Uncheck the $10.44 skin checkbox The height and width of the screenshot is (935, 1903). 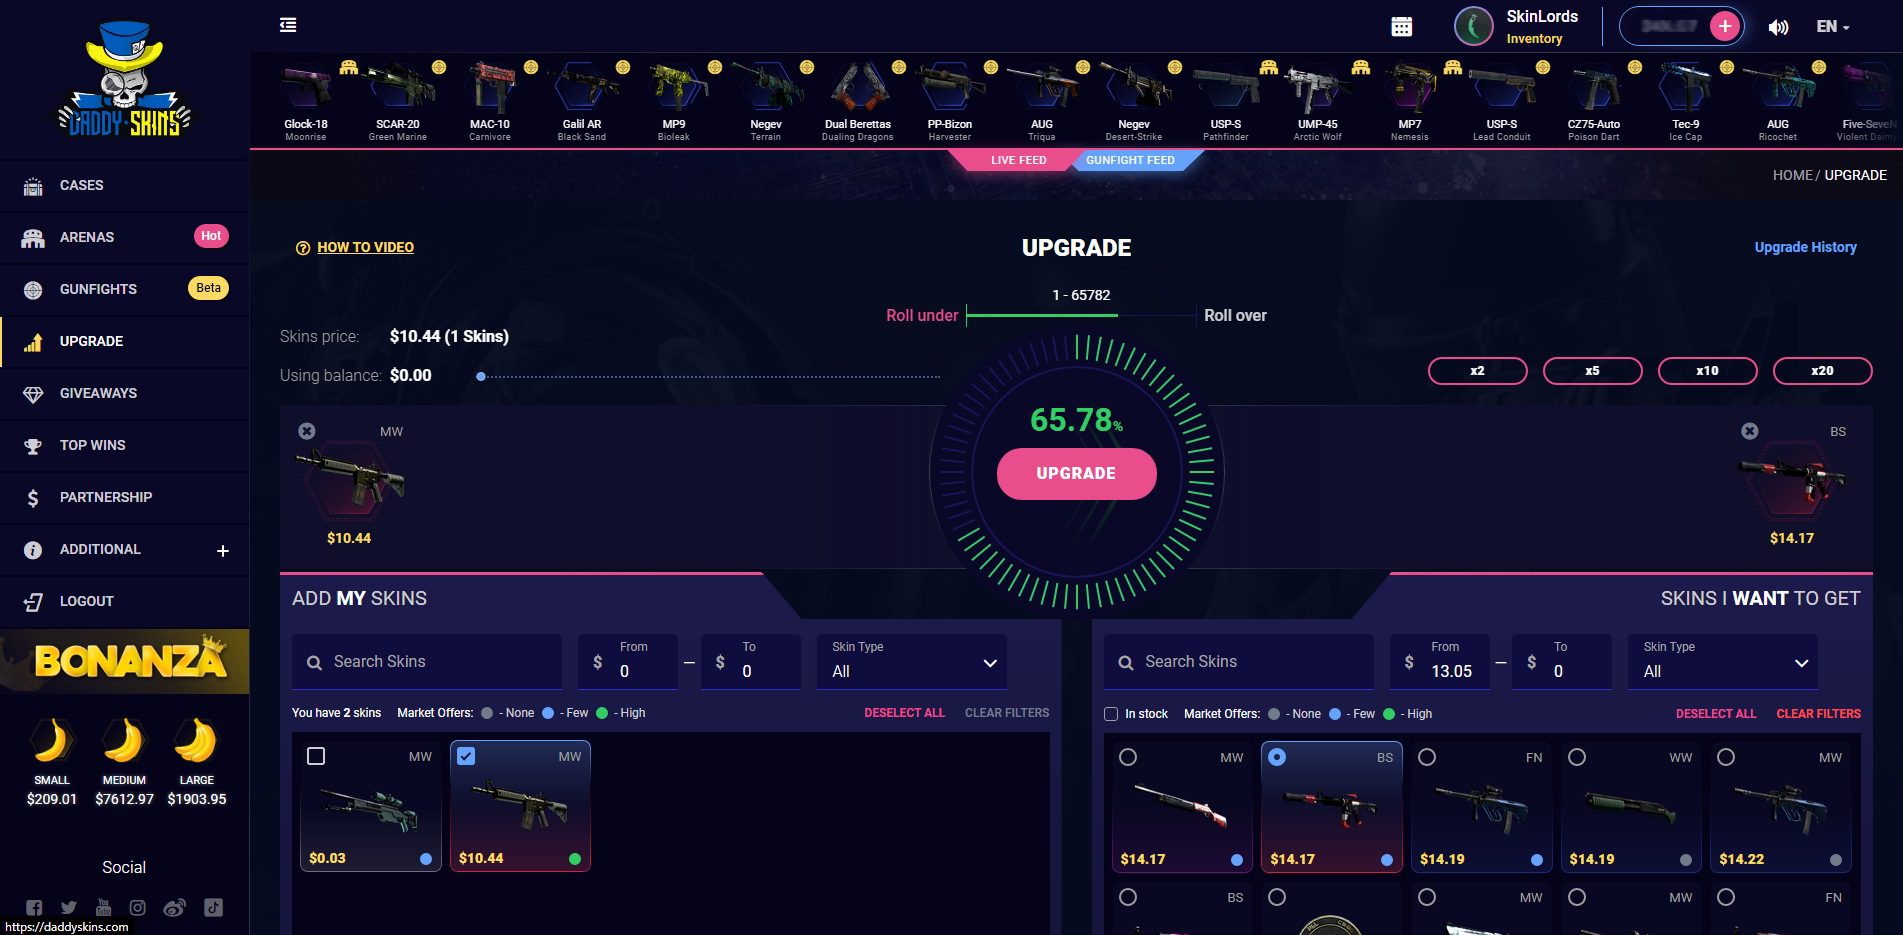tap(466, 756)
